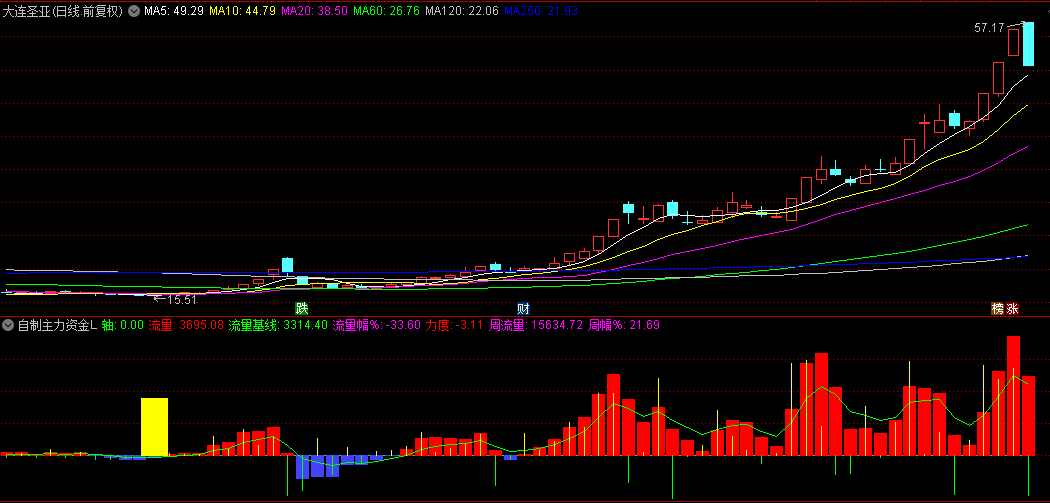Viewport: 1050px width, 503px height.
Task: Expand dropdown next to 大连圣亚 chart title
Action: (134, 11)
